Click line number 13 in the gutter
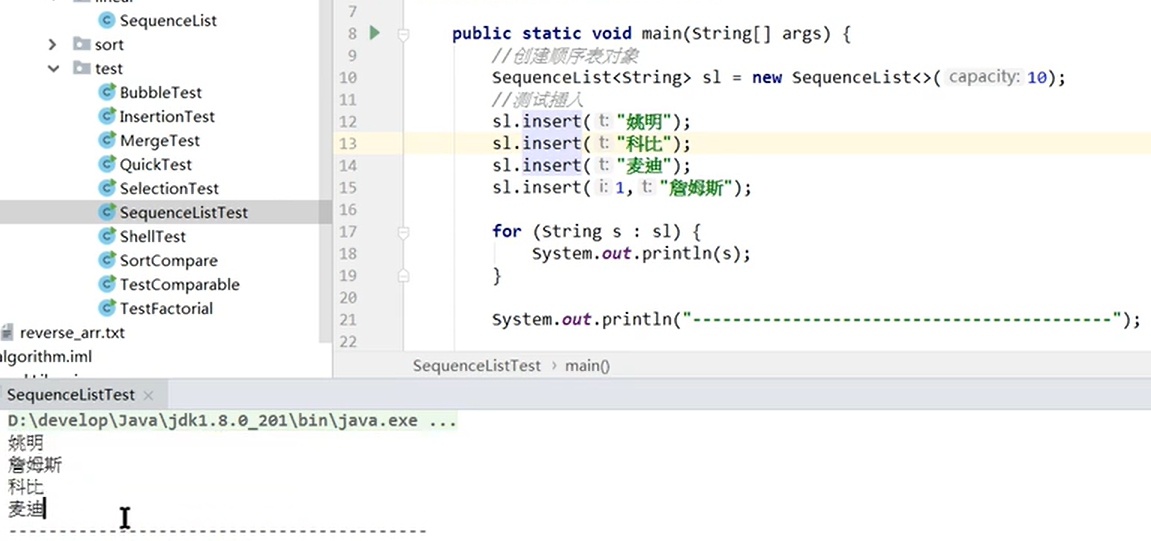Image resolution: width=1151 pixels, height=541 pixels. point(347,143)
